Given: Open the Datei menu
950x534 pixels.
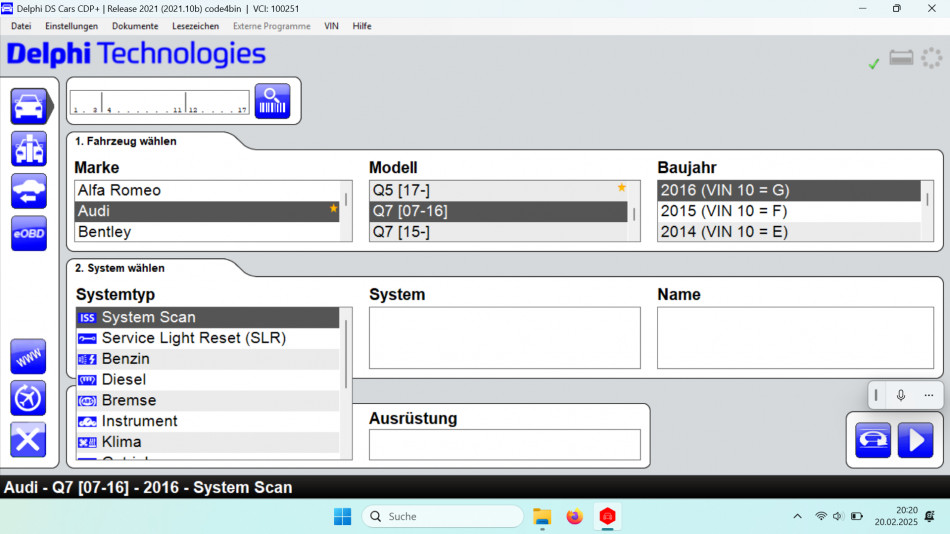Looking at the screenshot, I should (x=21, y=26).
